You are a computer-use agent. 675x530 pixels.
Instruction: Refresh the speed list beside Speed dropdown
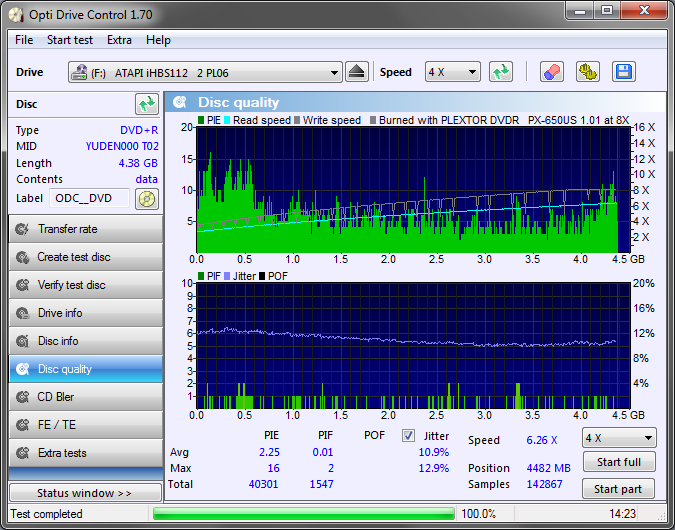pos(501,72)
